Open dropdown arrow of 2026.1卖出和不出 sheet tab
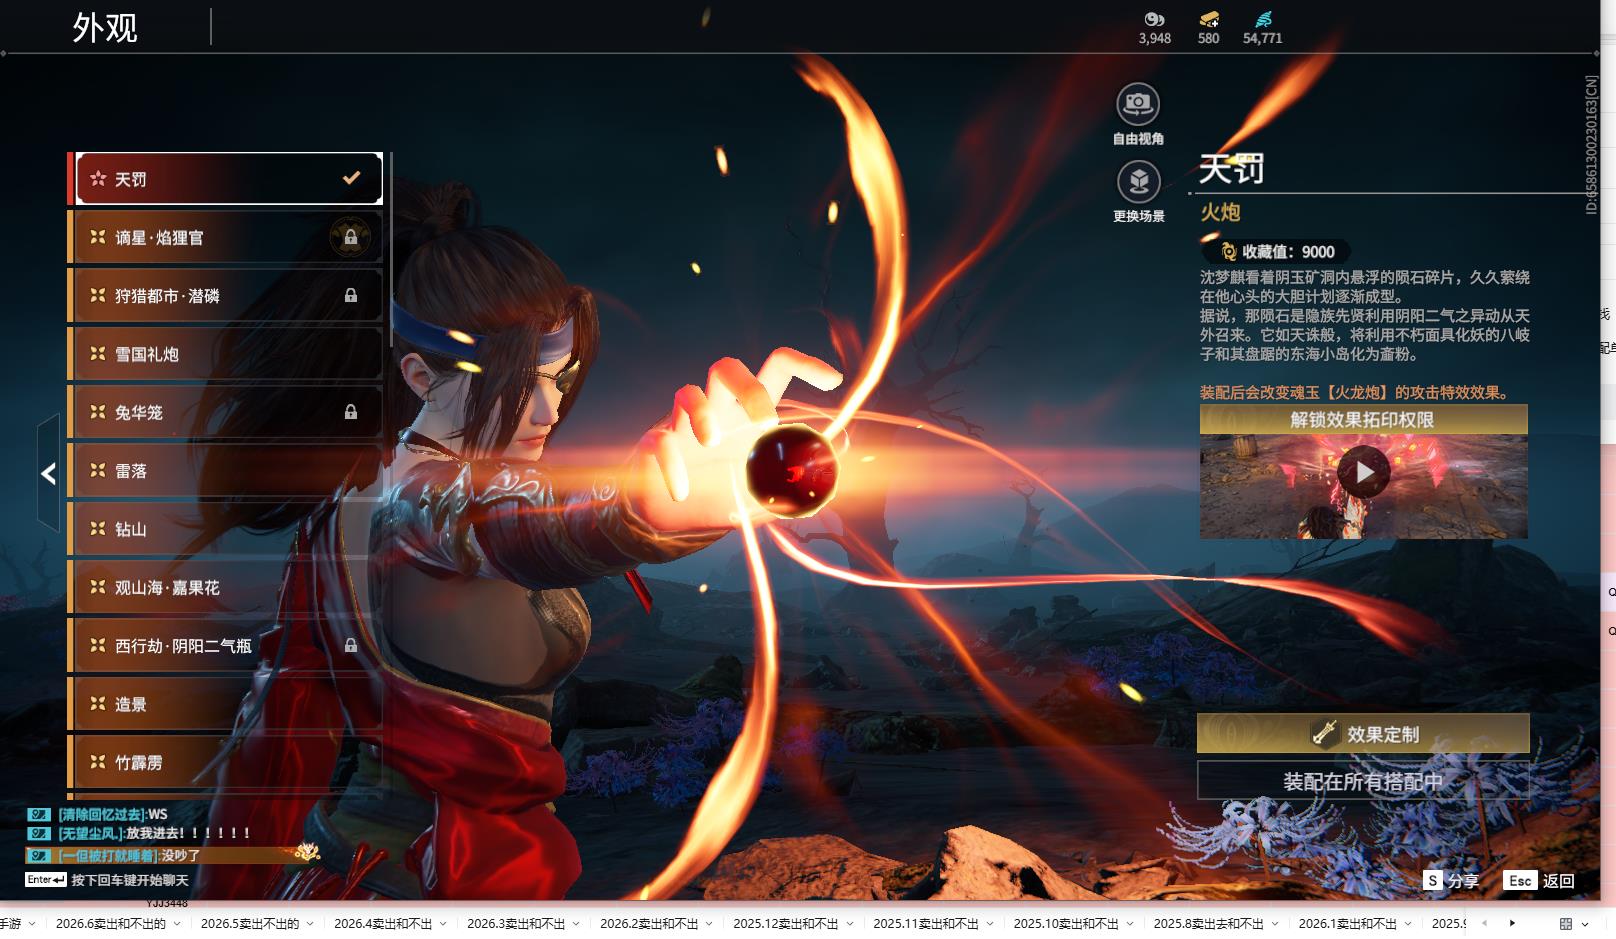The height and width of the screenshot is (939, 1616). pyautogui.click(x=1408, y=924)
